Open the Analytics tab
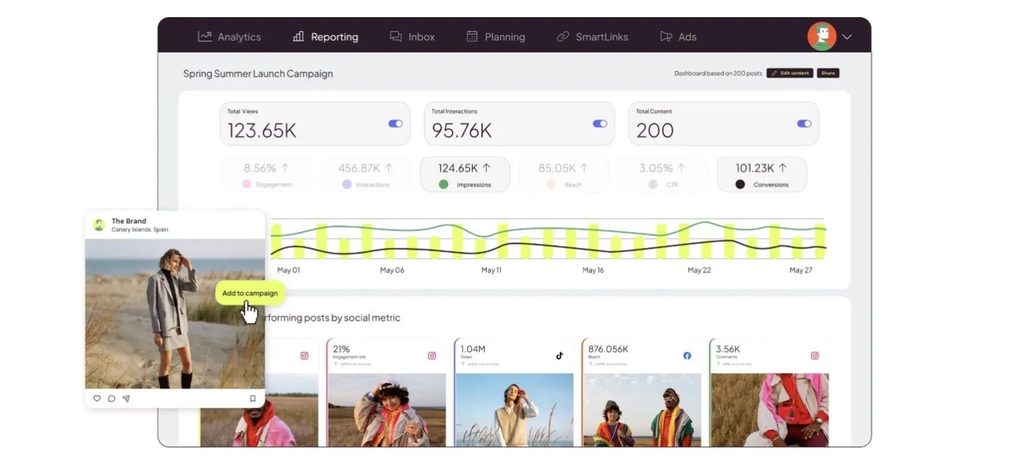 tap(229, 37)
